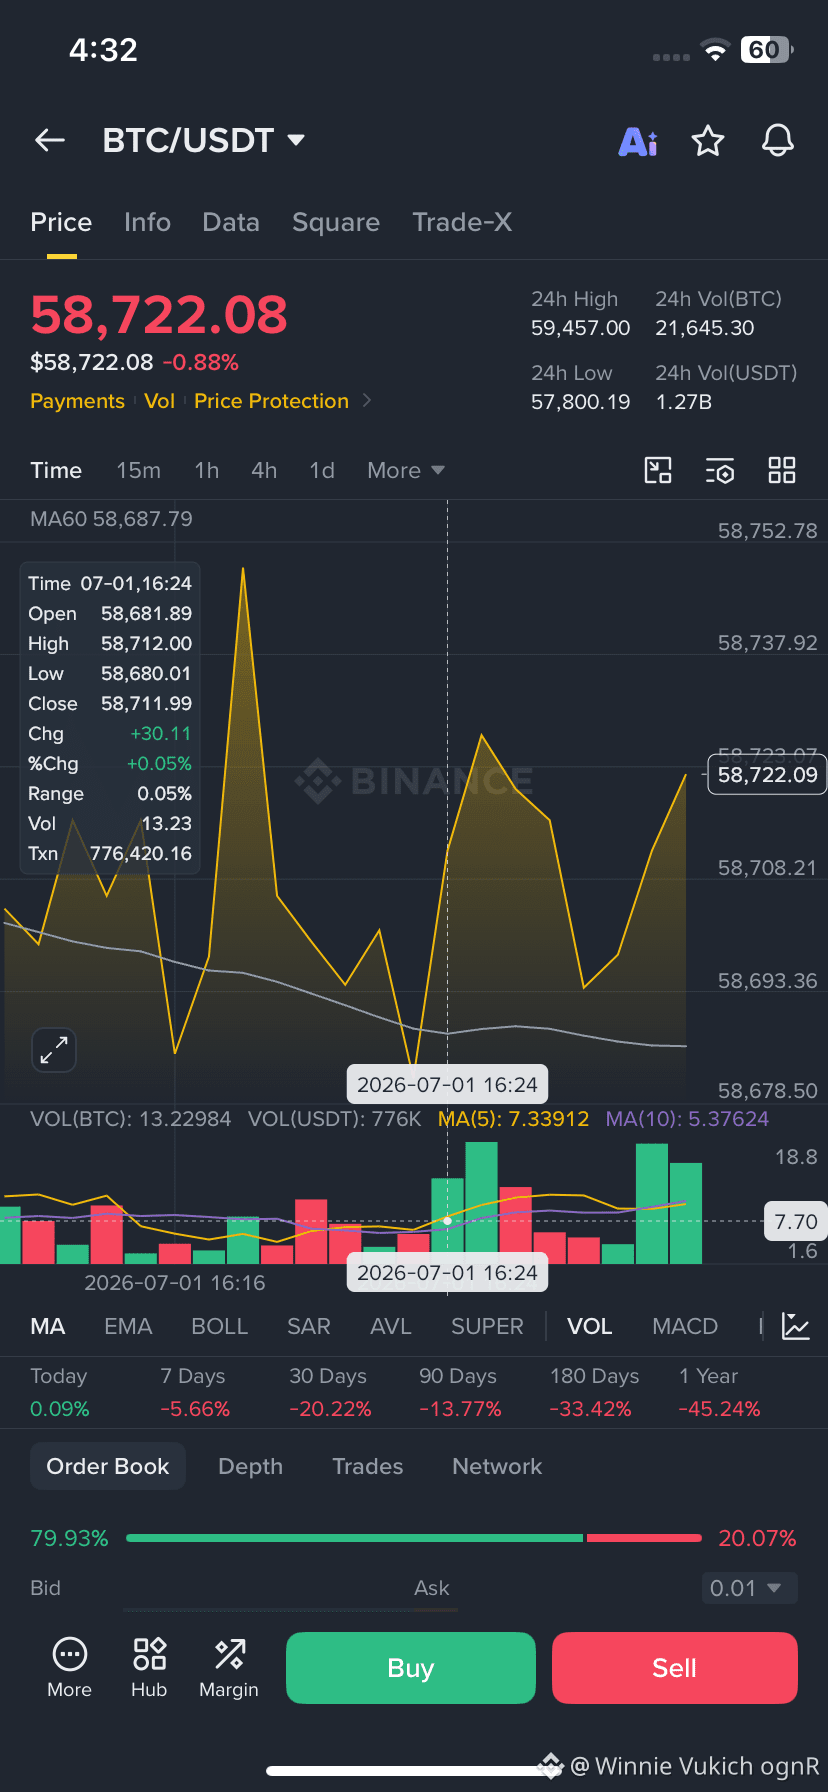Select the Price tab
Screen dimensions: 828x1792
click(61, 222)
